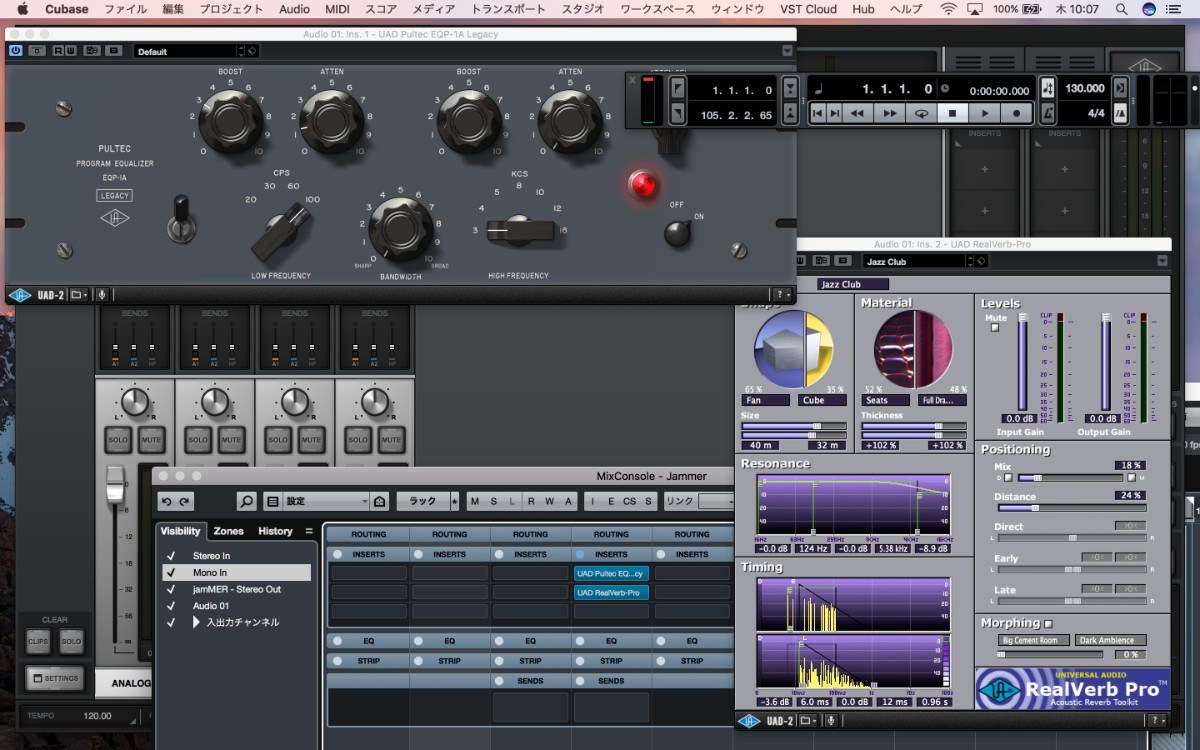1200x750 pixels.
Task: Click the Wi-Fi icon in the menu bar
Action: (948, 9)
